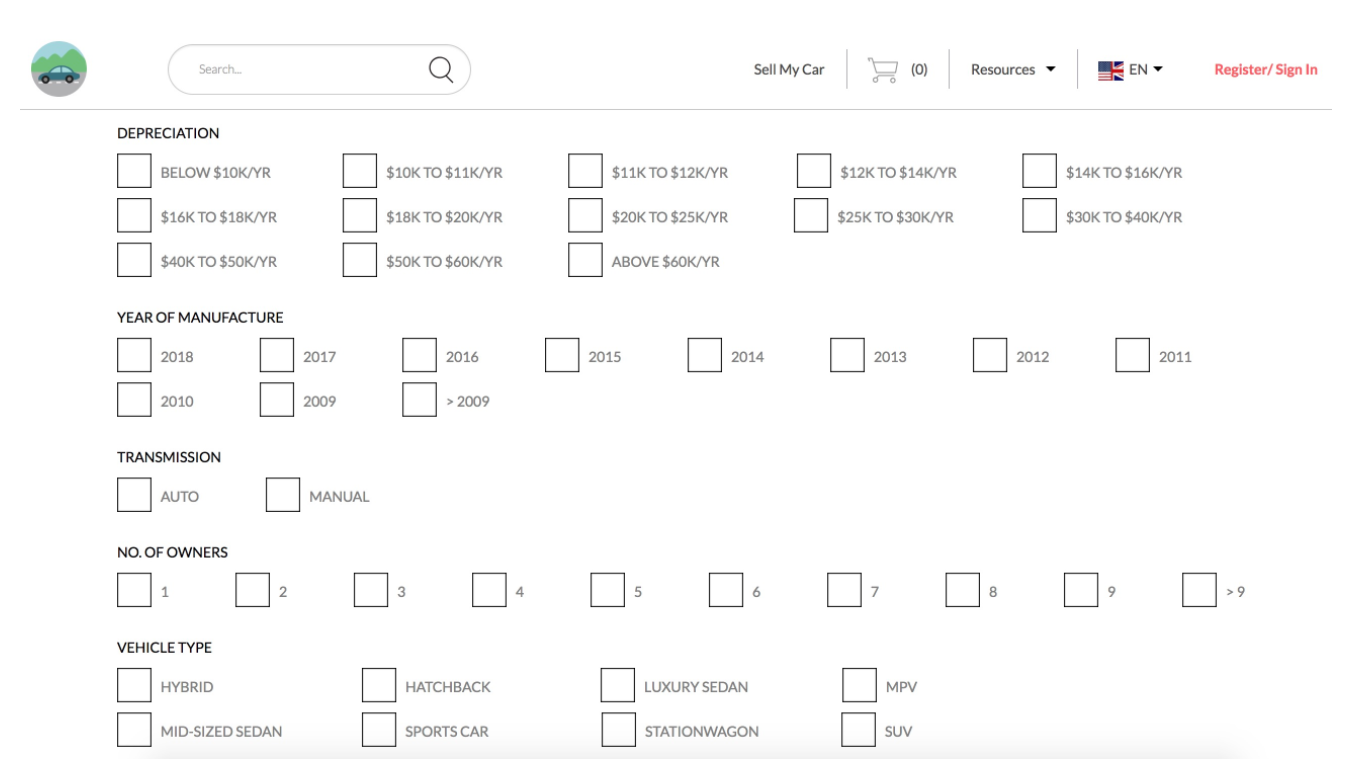Enable the SPORTS CAR filter

coord(379,730)
